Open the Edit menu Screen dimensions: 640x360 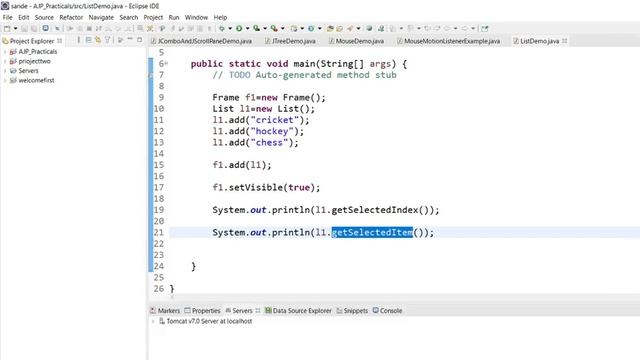tap(24, 18)
